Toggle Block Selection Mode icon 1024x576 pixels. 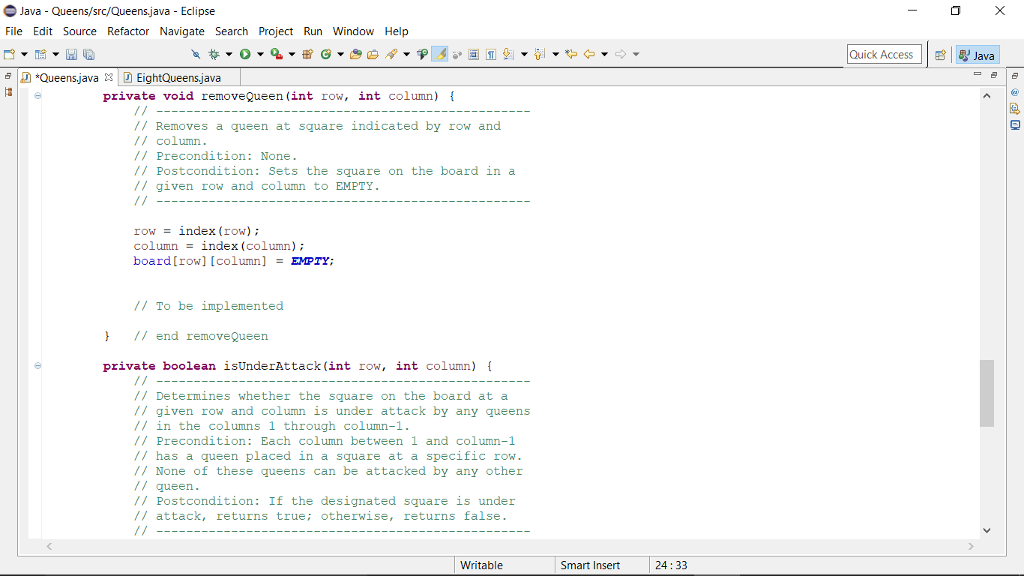point(473,54)
